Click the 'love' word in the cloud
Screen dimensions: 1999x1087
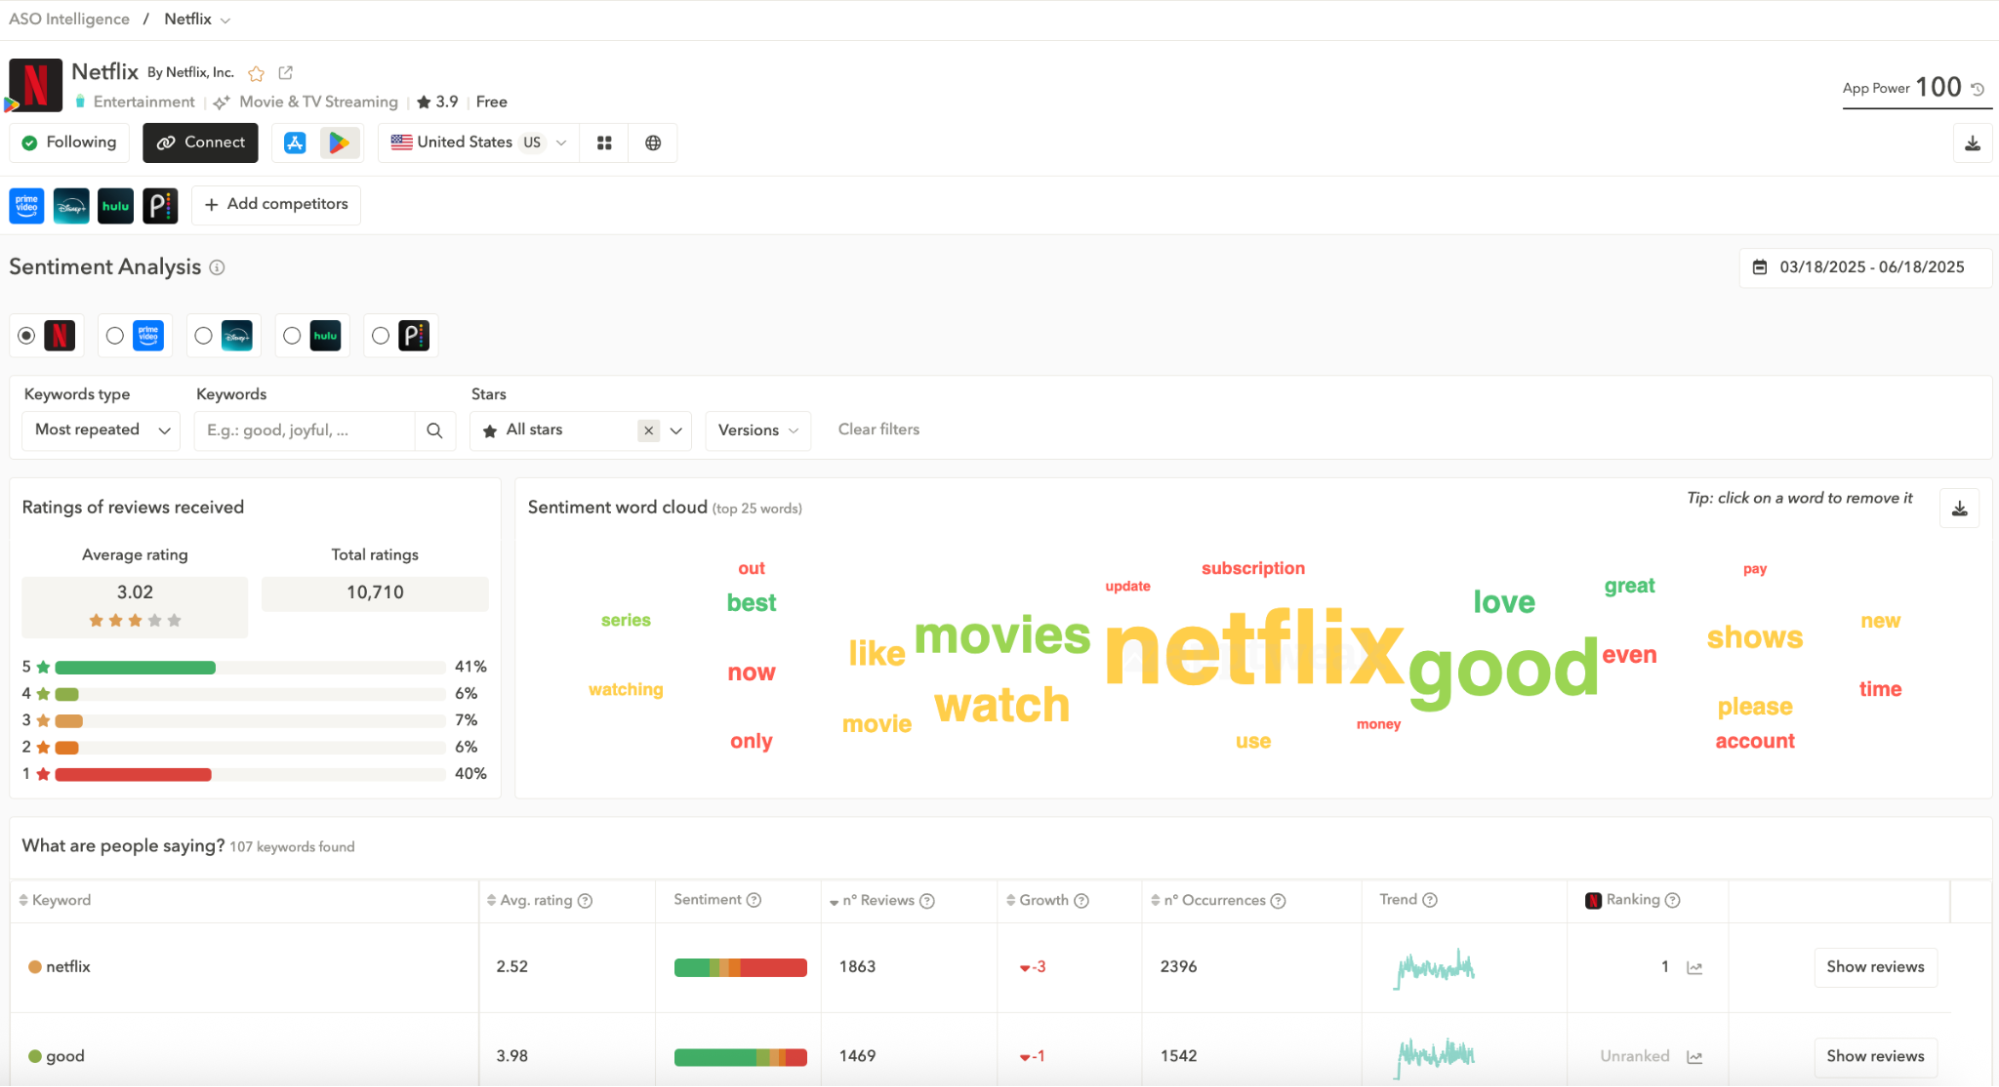1504,602
